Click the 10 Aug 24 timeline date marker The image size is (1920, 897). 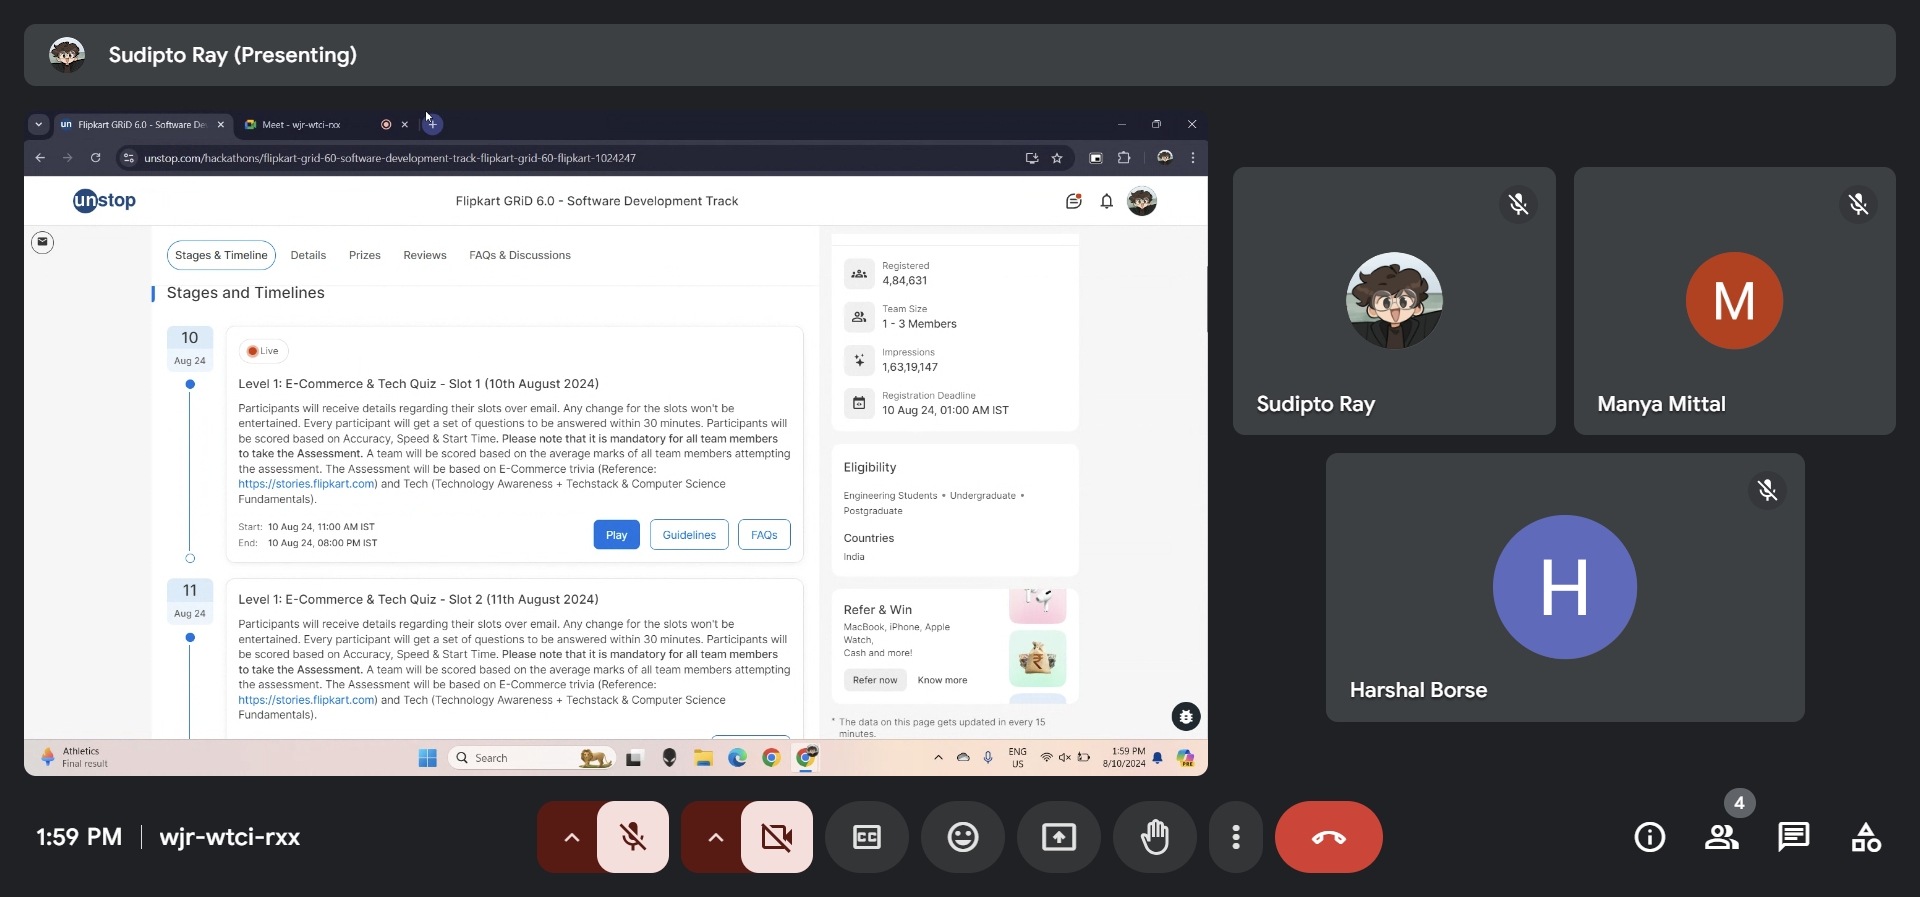(x=190, y=347)
